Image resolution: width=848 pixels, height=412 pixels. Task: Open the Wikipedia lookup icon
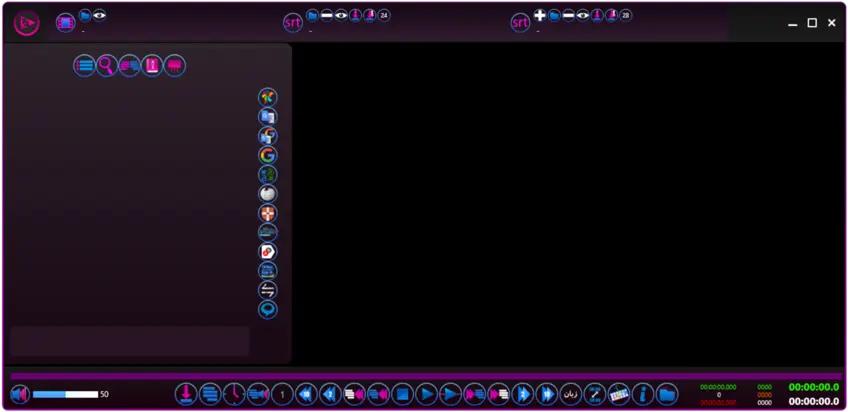(x=267, y=194)
